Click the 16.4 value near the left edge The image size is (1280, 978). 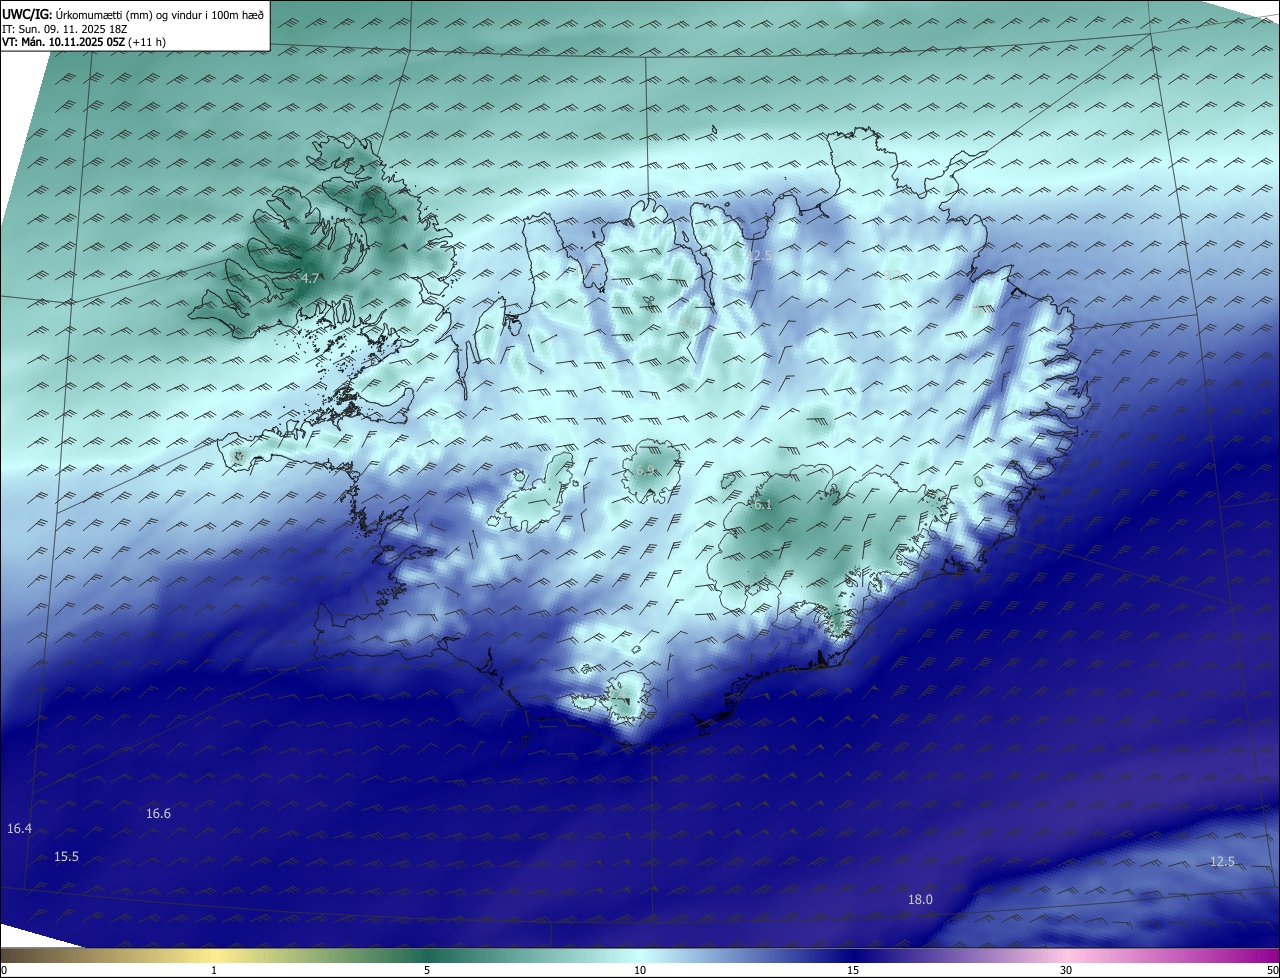click(19, 829)
